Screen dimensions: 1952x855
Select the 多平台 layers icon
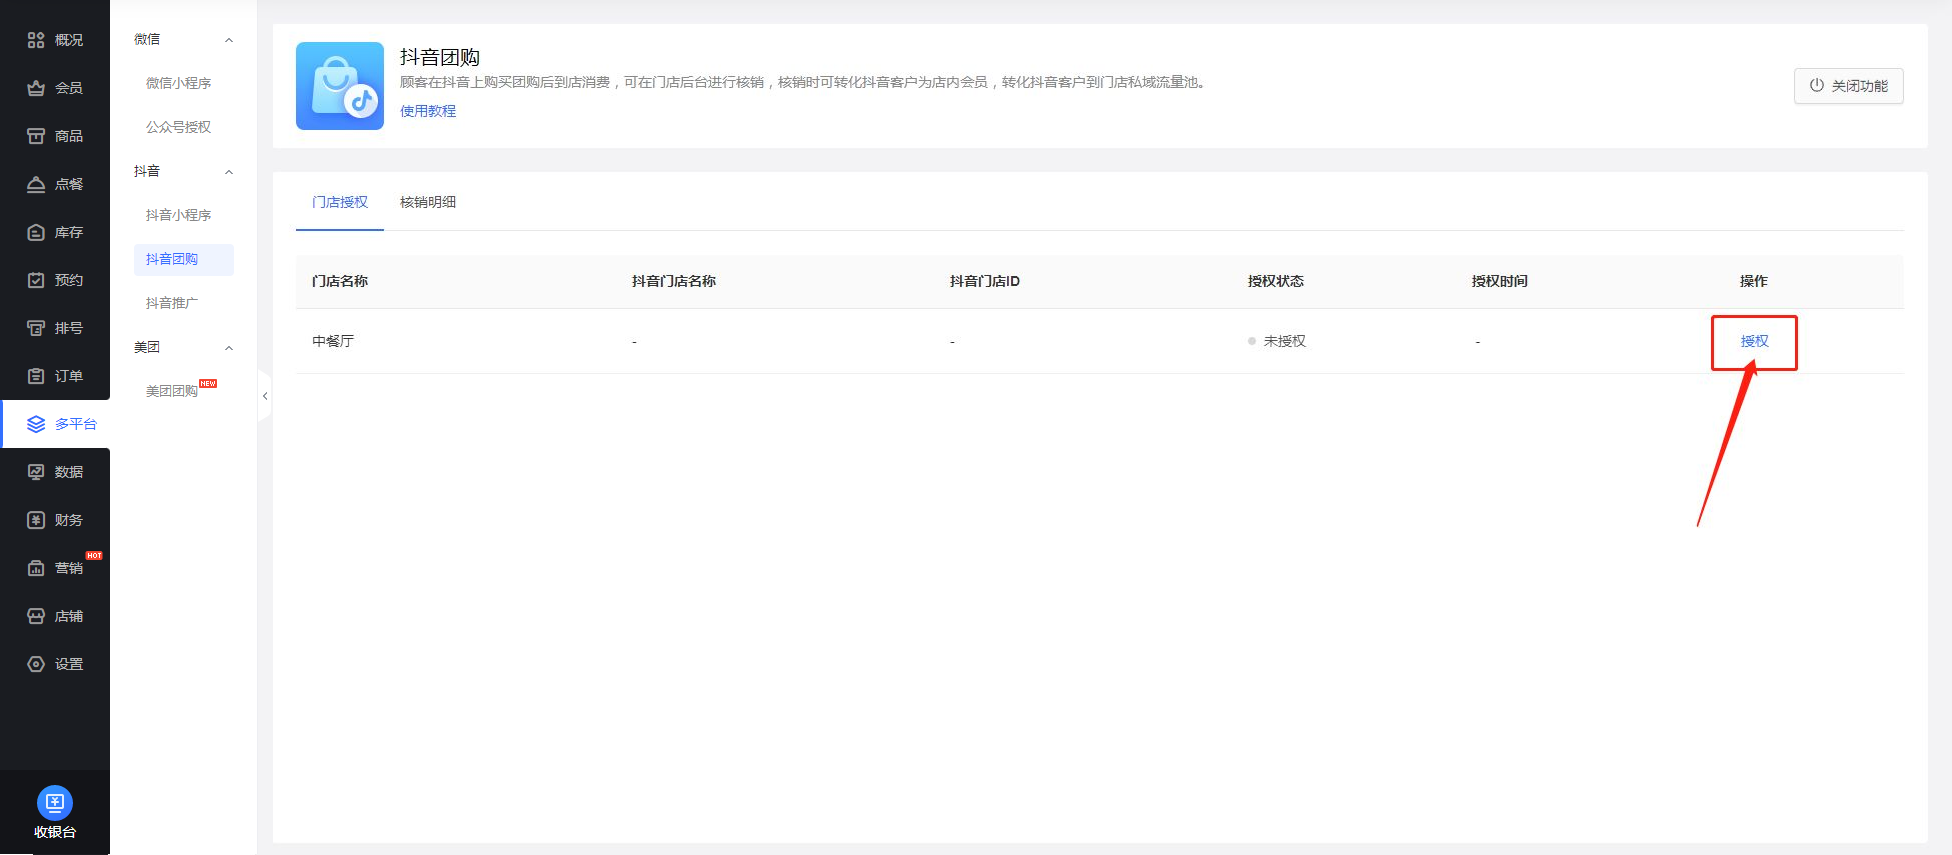pos(36,424)
